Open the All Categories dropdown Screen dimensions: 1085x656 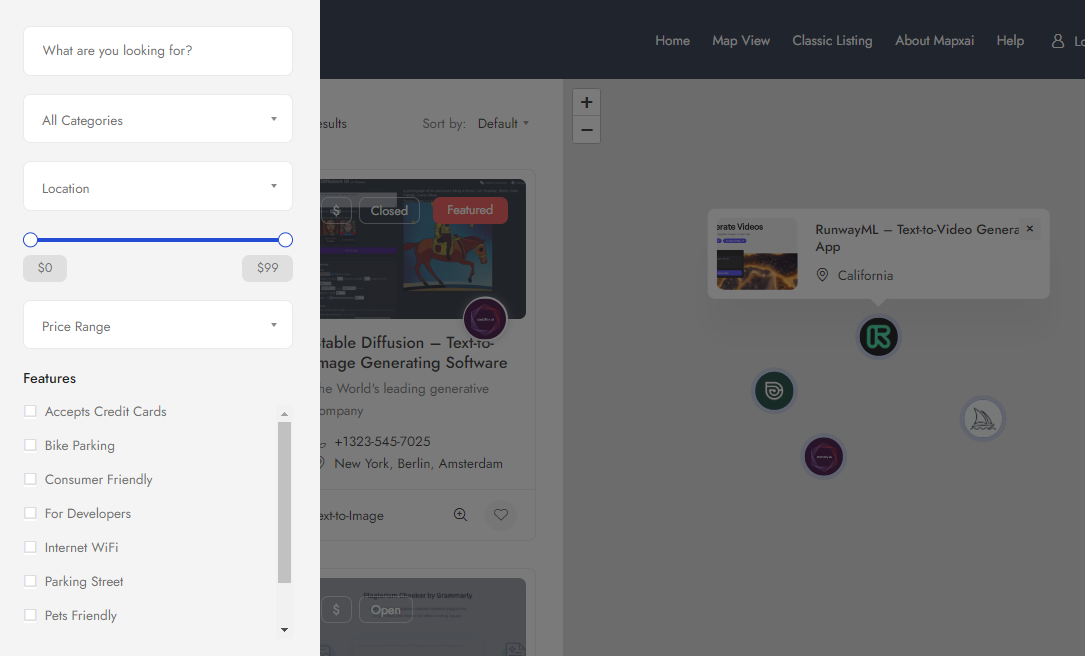point(158,119)
